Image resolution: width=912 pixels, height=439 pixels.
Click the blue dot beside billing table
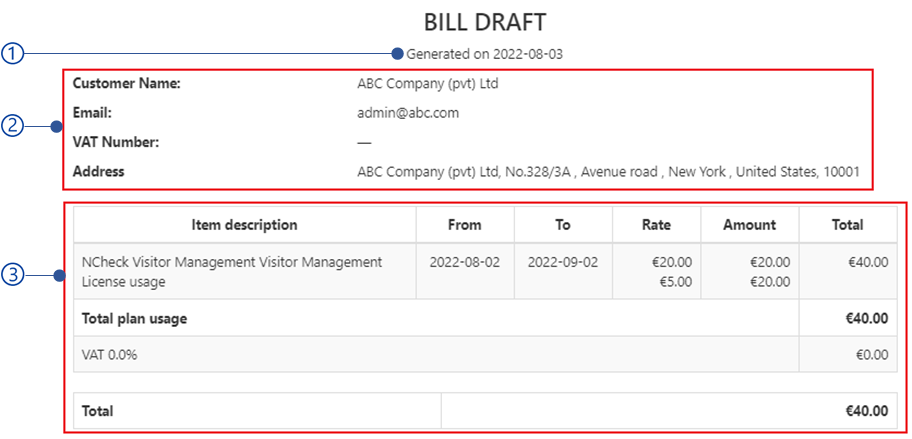click(x=58, y=275)
